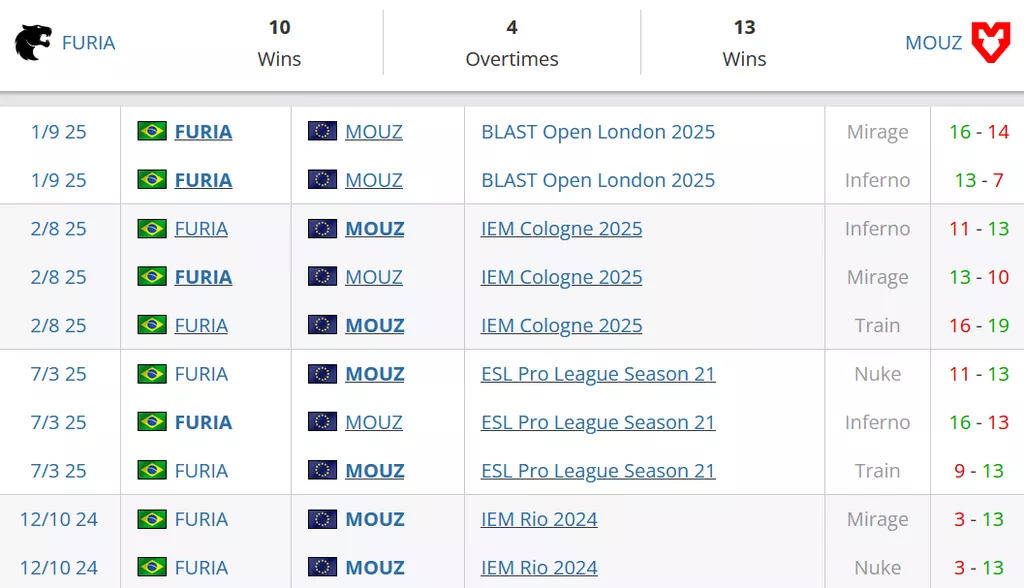Click EU flag in Nuke 11-13 row
This screenshot has width=1024, height=588.
point(322,374)
